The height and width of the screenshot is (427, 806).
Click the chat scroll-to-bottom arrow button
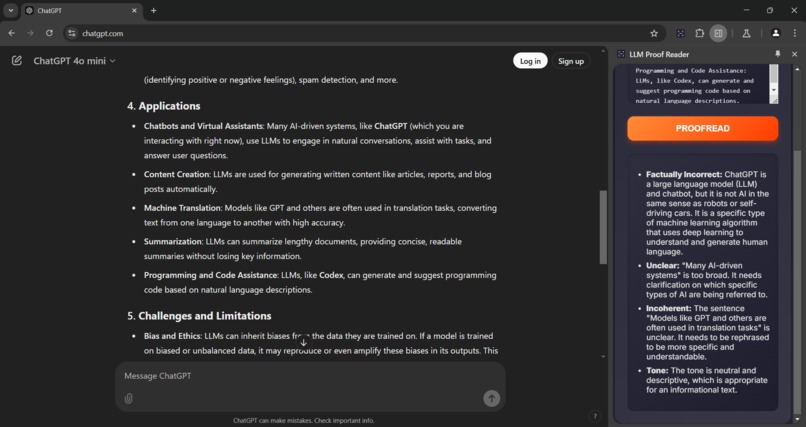[303, 342]
